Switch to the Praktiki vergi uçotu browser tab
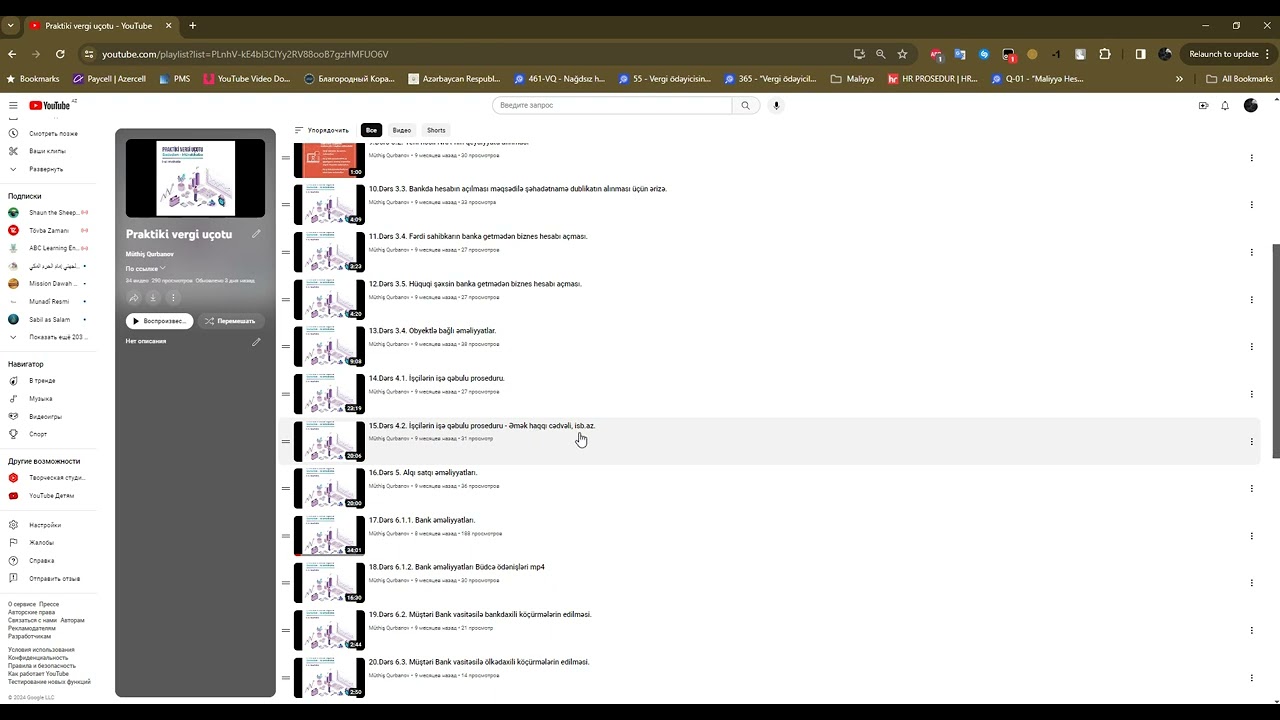 coord(98,25)
